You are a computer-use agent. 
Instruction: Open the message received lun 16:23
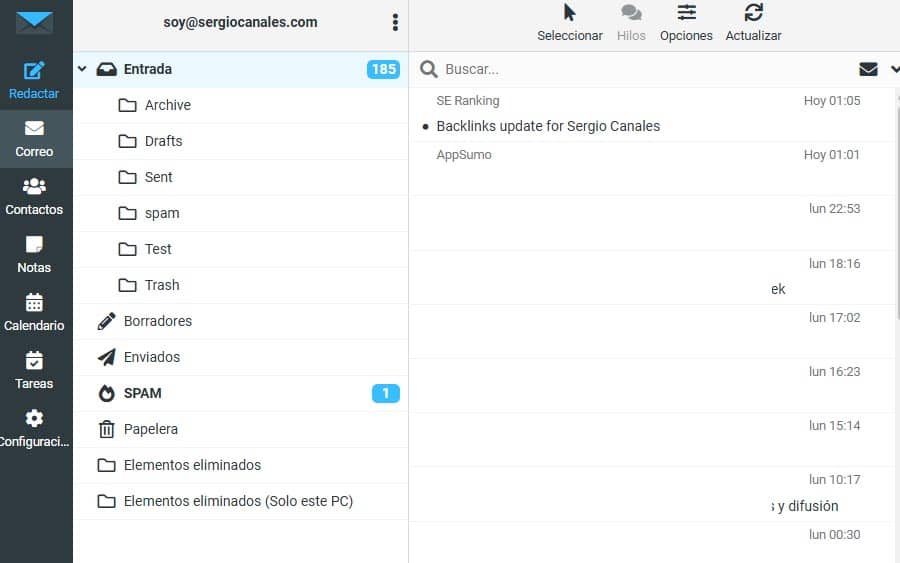(x=651, y=386)
